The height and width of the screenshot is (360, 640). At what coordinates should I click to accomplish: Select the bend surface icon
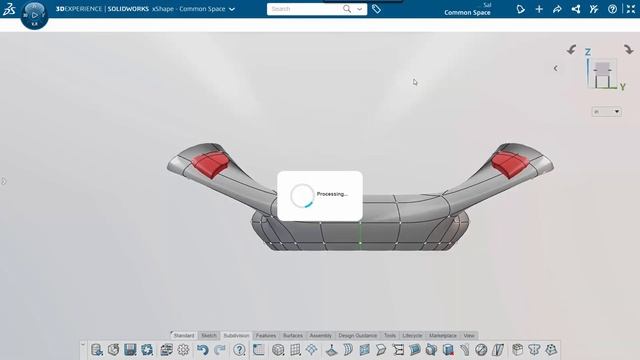tap(348, 350)
